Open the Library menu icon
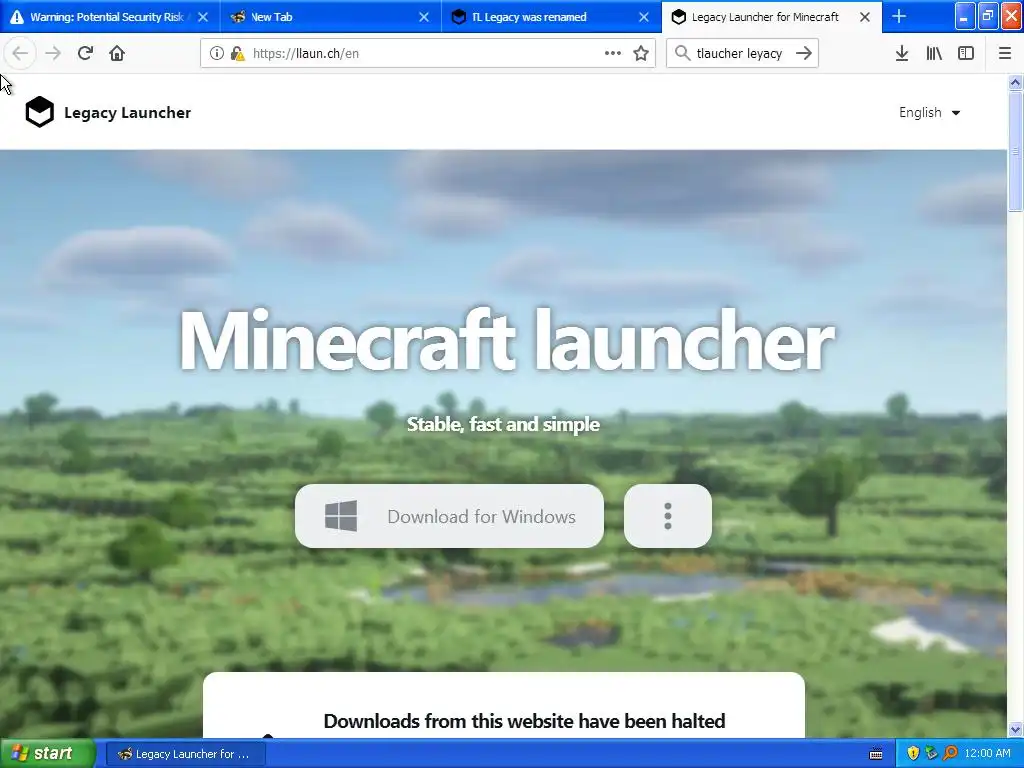Image resolution: width=1024 pixels, height=768 pixels. coord(934,54)
